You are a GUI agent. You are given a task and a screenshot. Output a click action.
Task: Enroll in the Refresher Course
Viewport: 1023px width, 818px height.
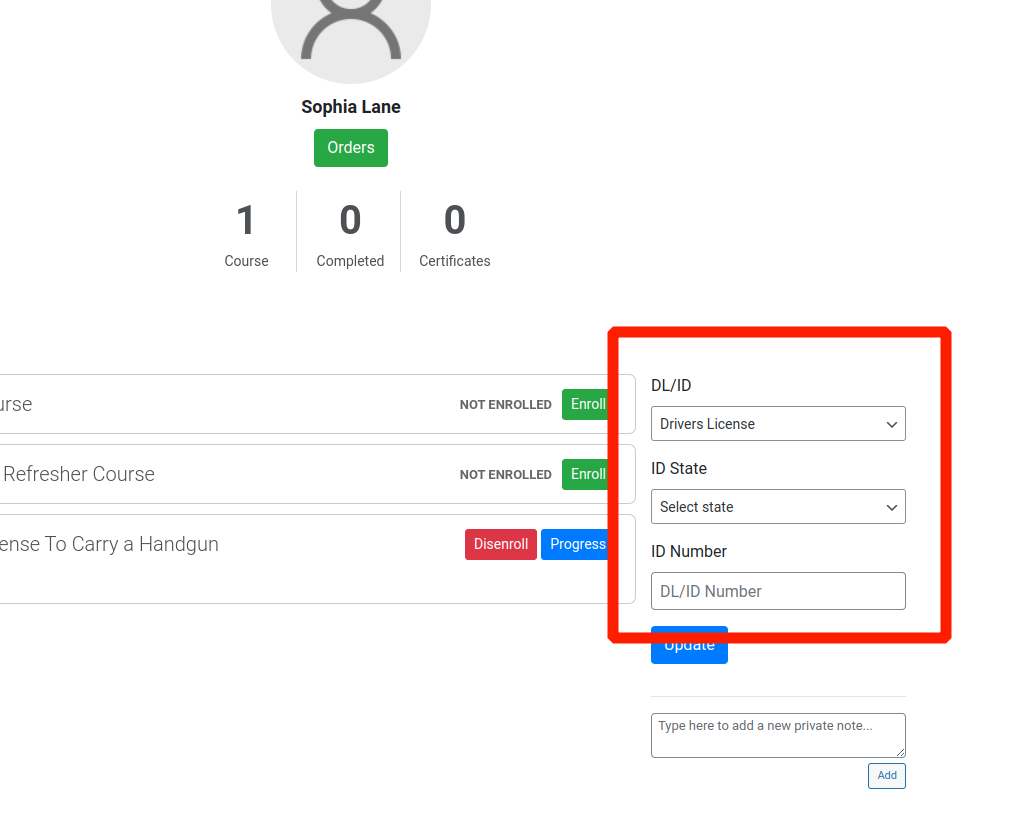click(586, 474)
